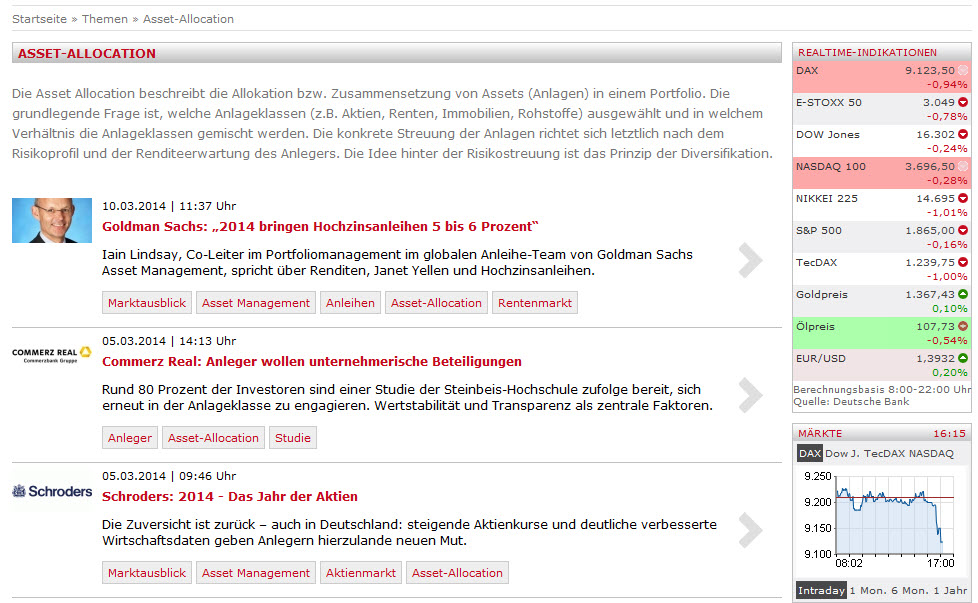Click the red down arrow next to NIKKEI 225
The height and width of the screenshot is (603, 978).
tap(963, 198)
